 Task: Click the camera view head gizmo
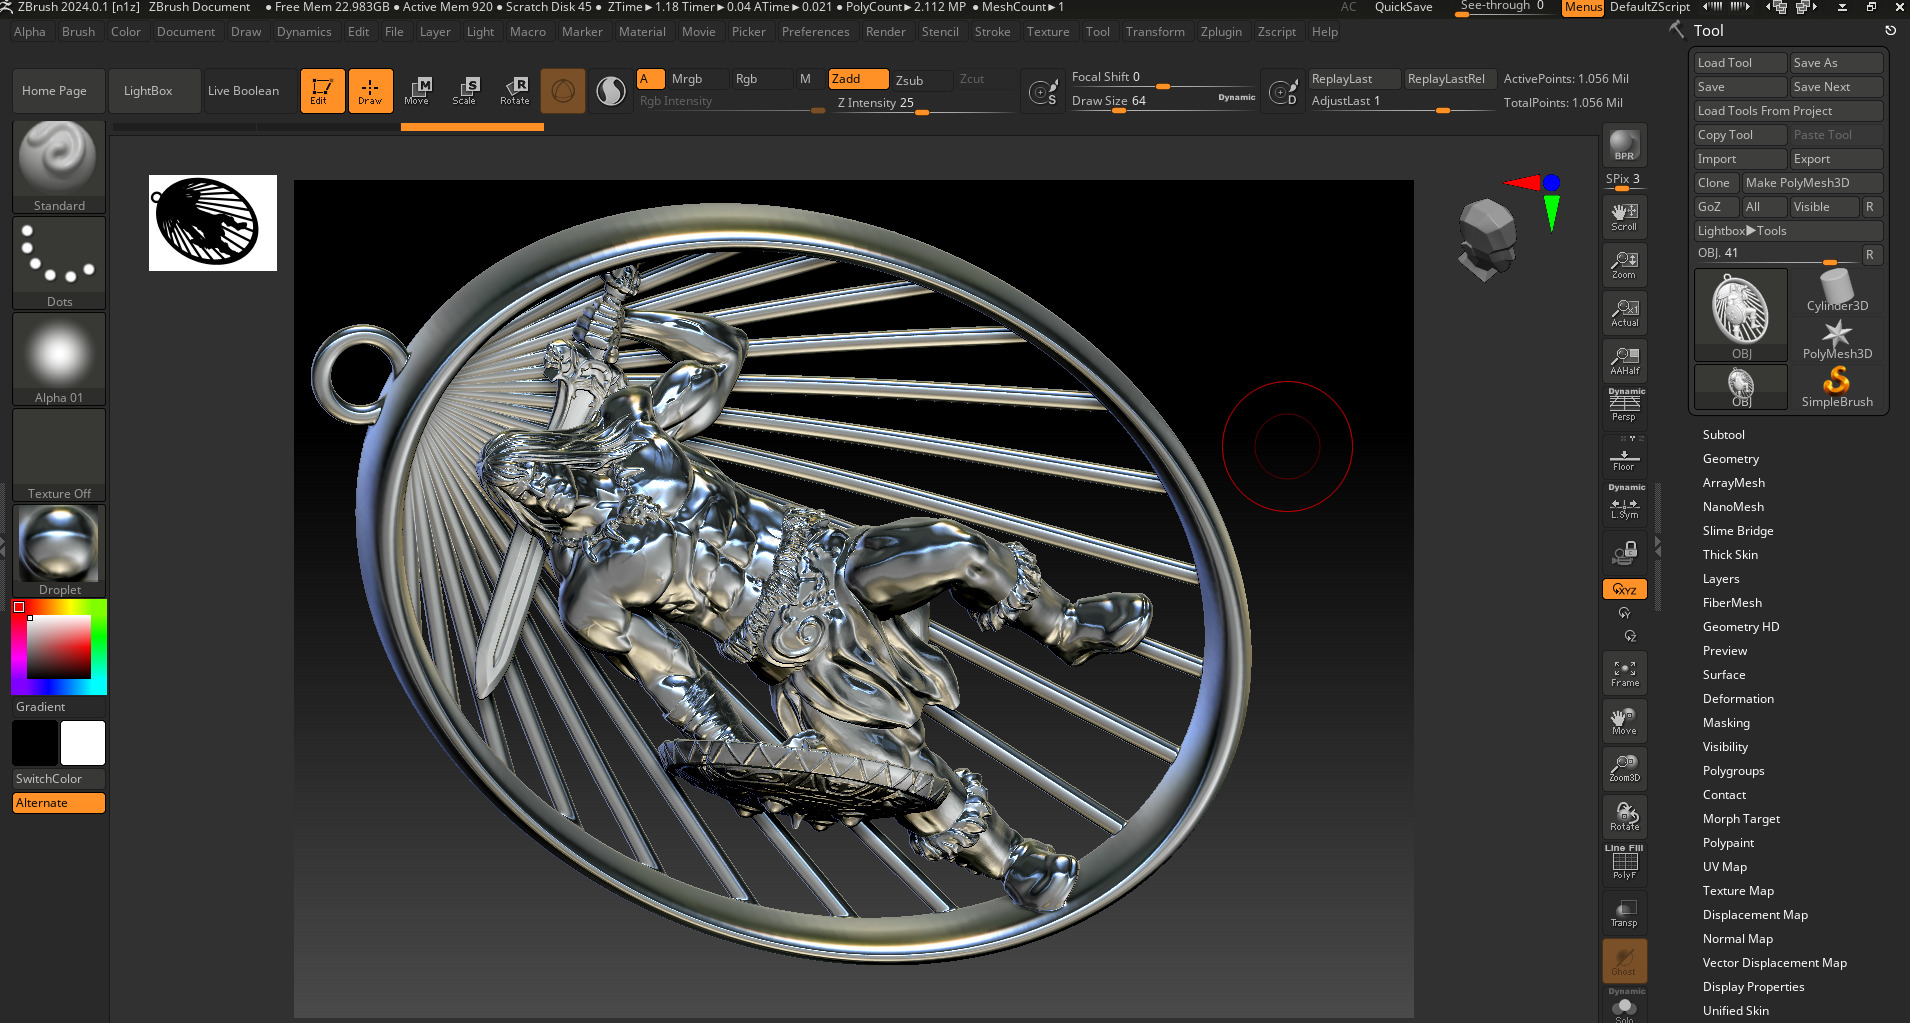point(1487,238)
